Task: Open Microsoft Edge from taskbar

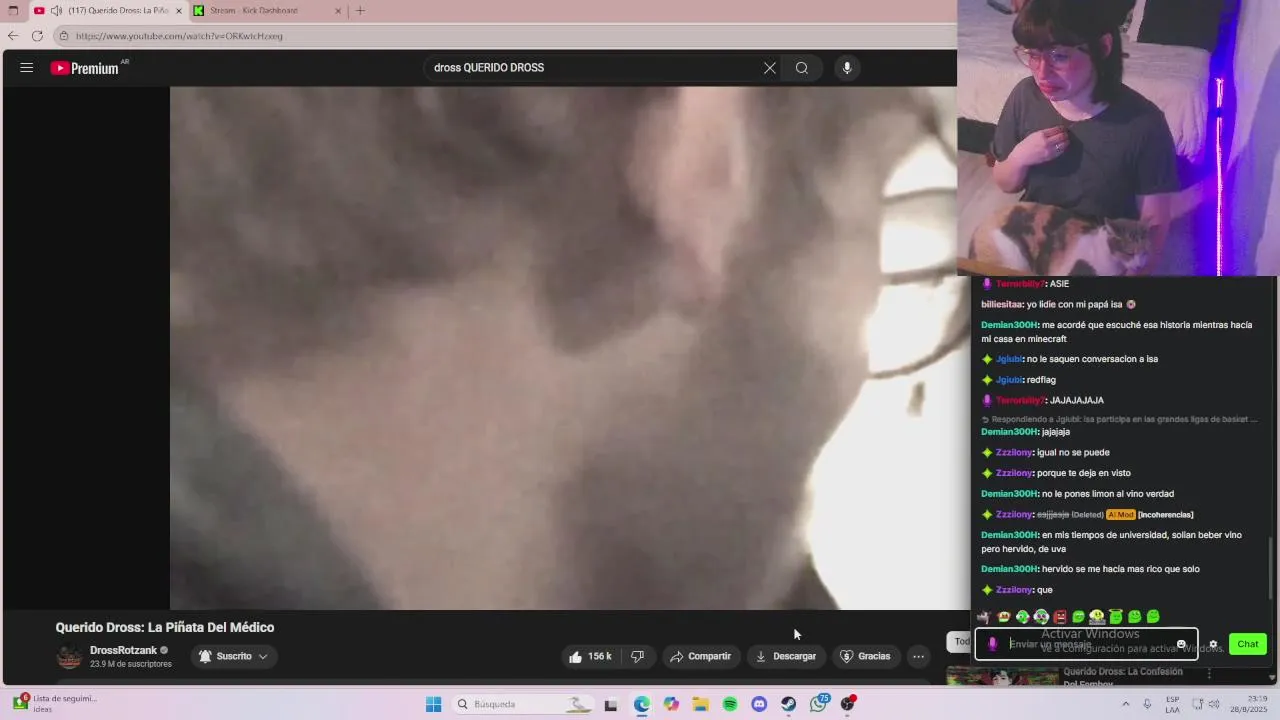Action: coord(641,704)
